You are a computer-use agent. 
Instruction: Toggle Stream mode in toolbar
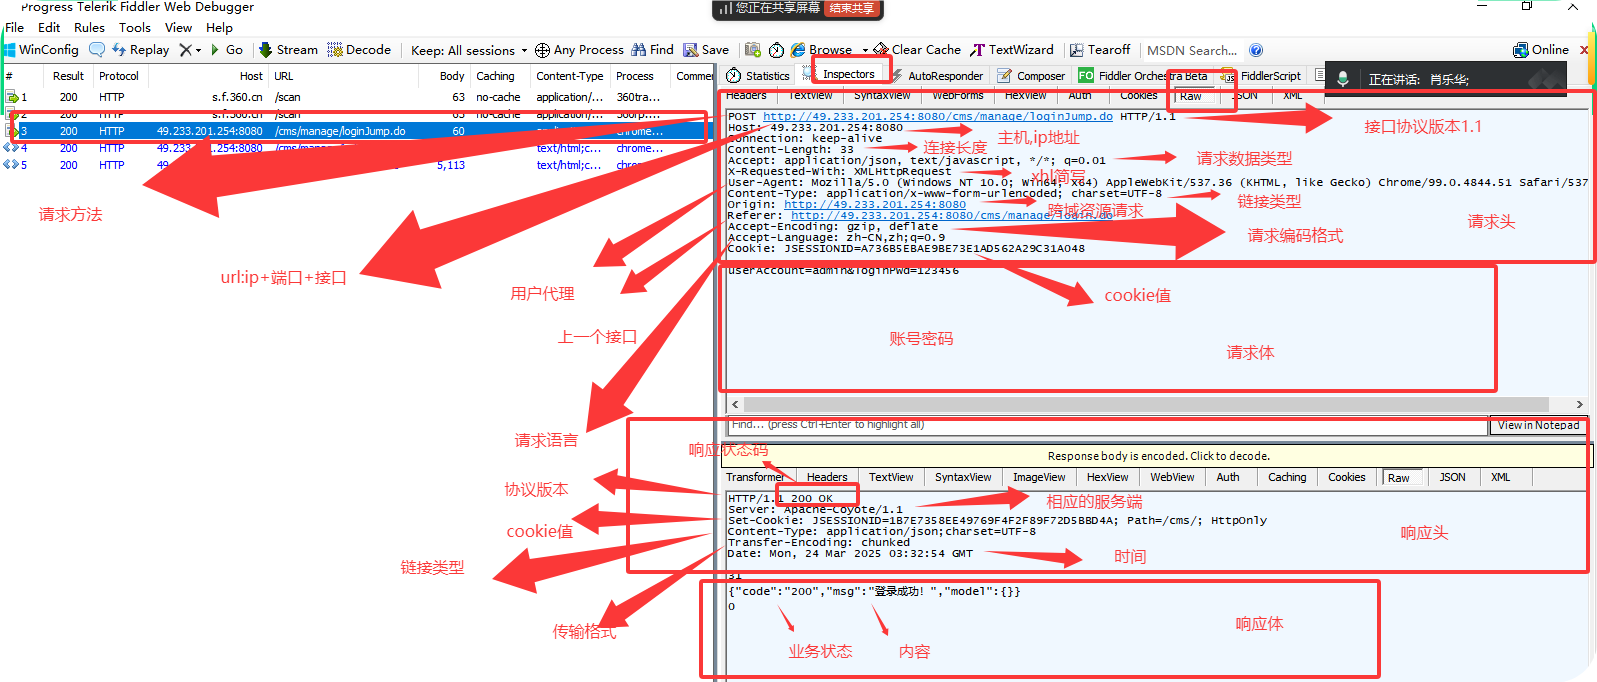pyautogui.click(x=289, y=50)
